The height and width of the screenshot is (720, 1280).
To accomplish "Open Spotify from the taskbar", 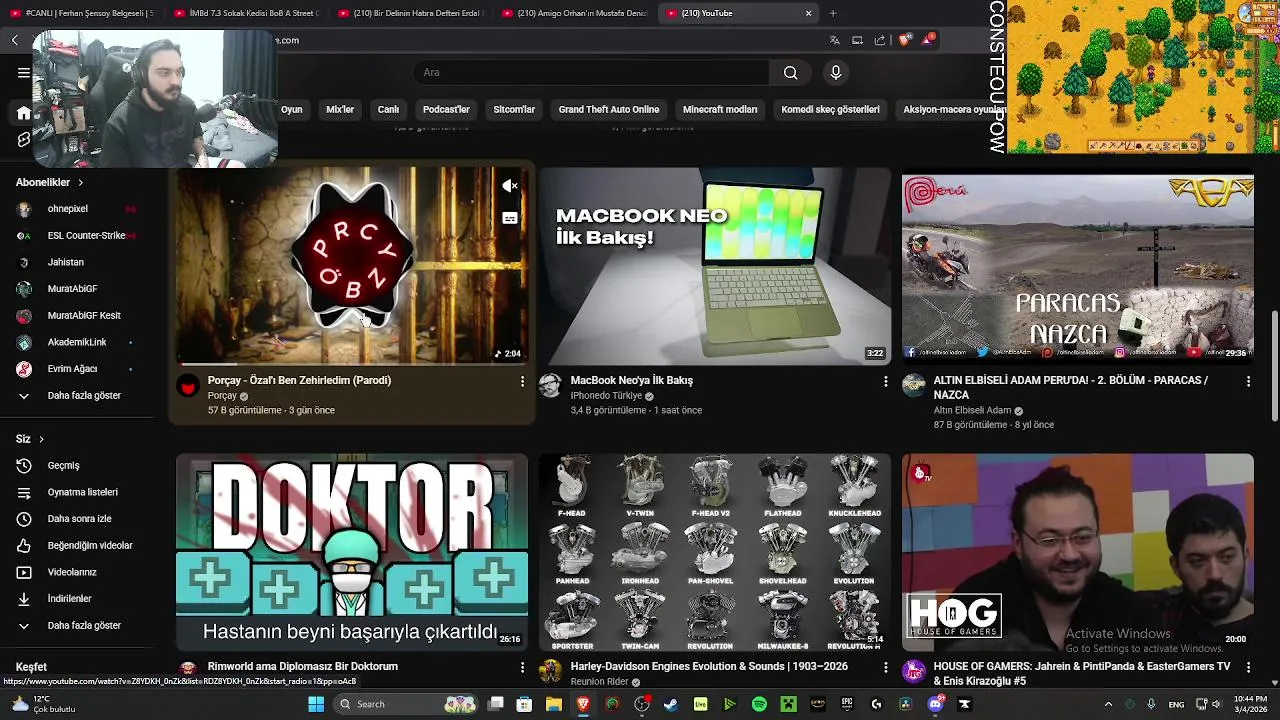I will [759, 704].
